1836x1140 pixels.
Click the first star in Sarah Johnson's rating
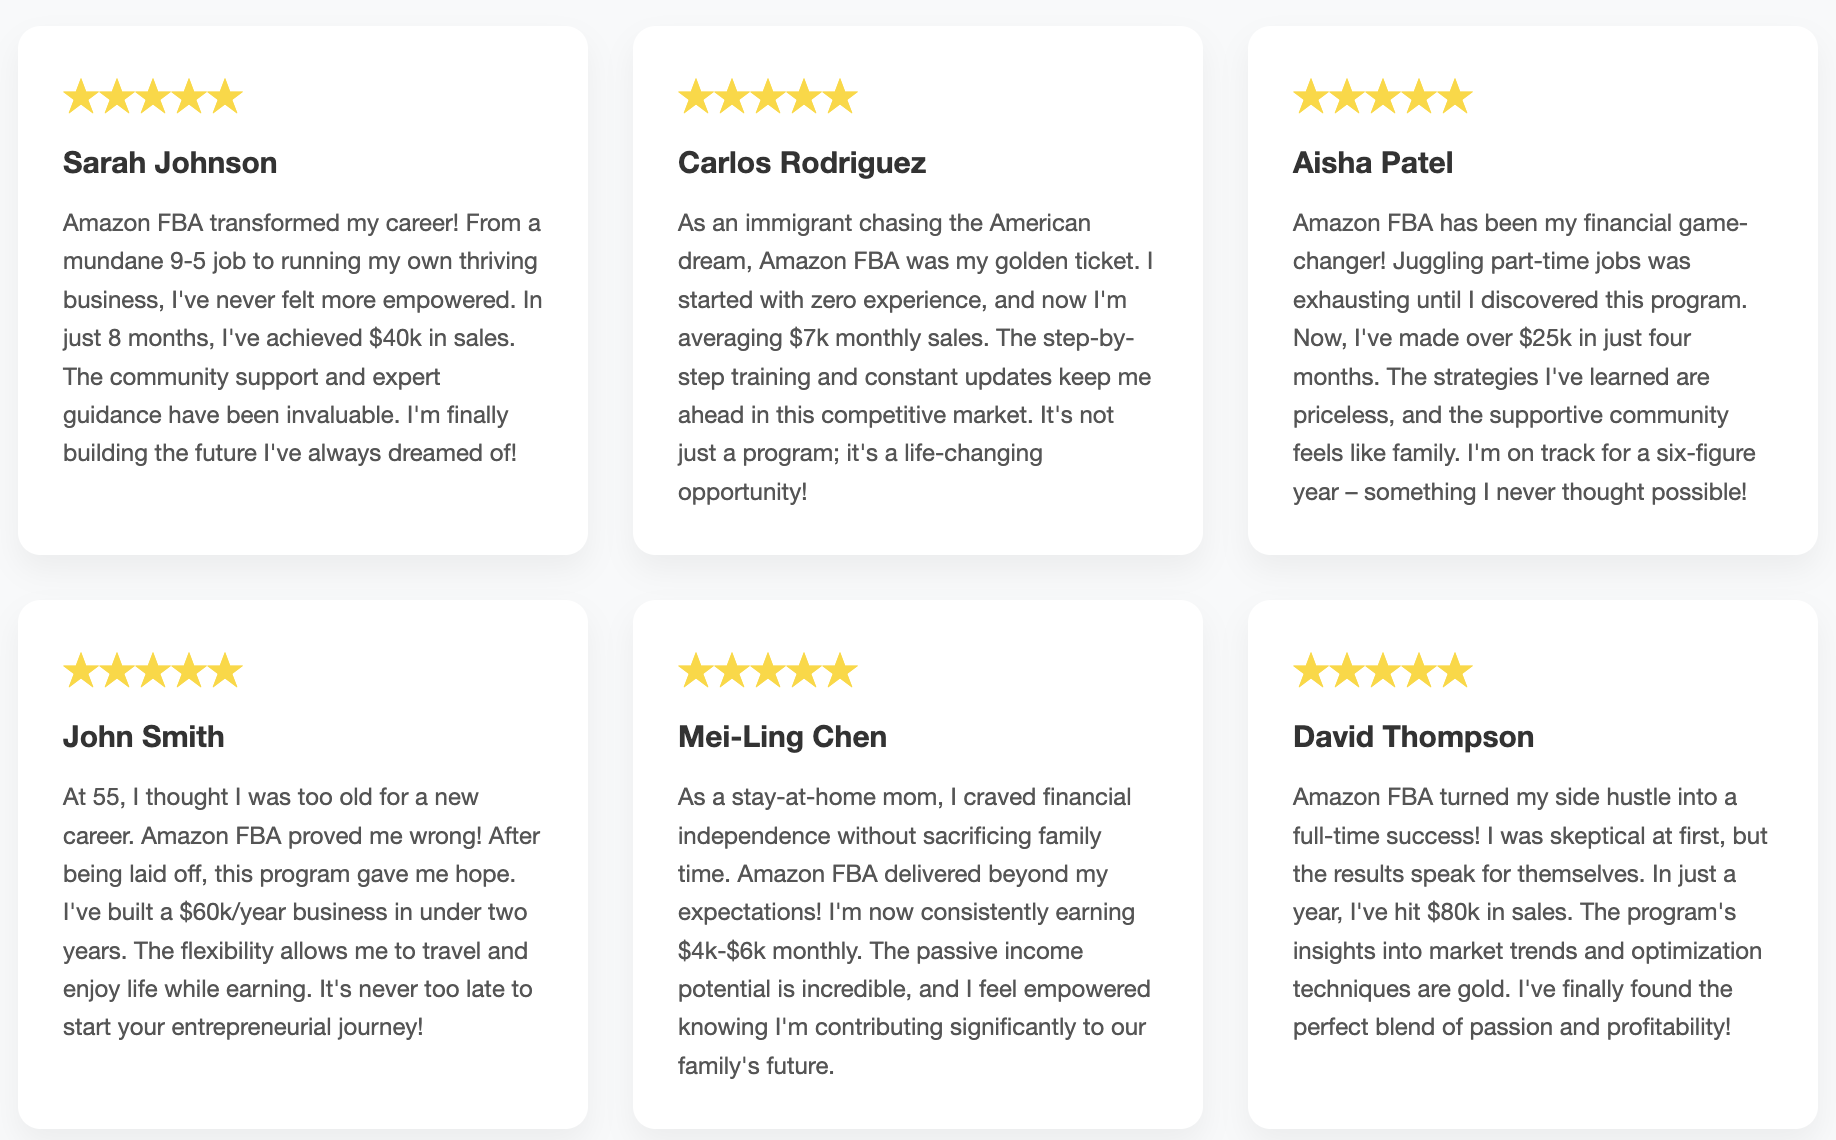[81, 97]
